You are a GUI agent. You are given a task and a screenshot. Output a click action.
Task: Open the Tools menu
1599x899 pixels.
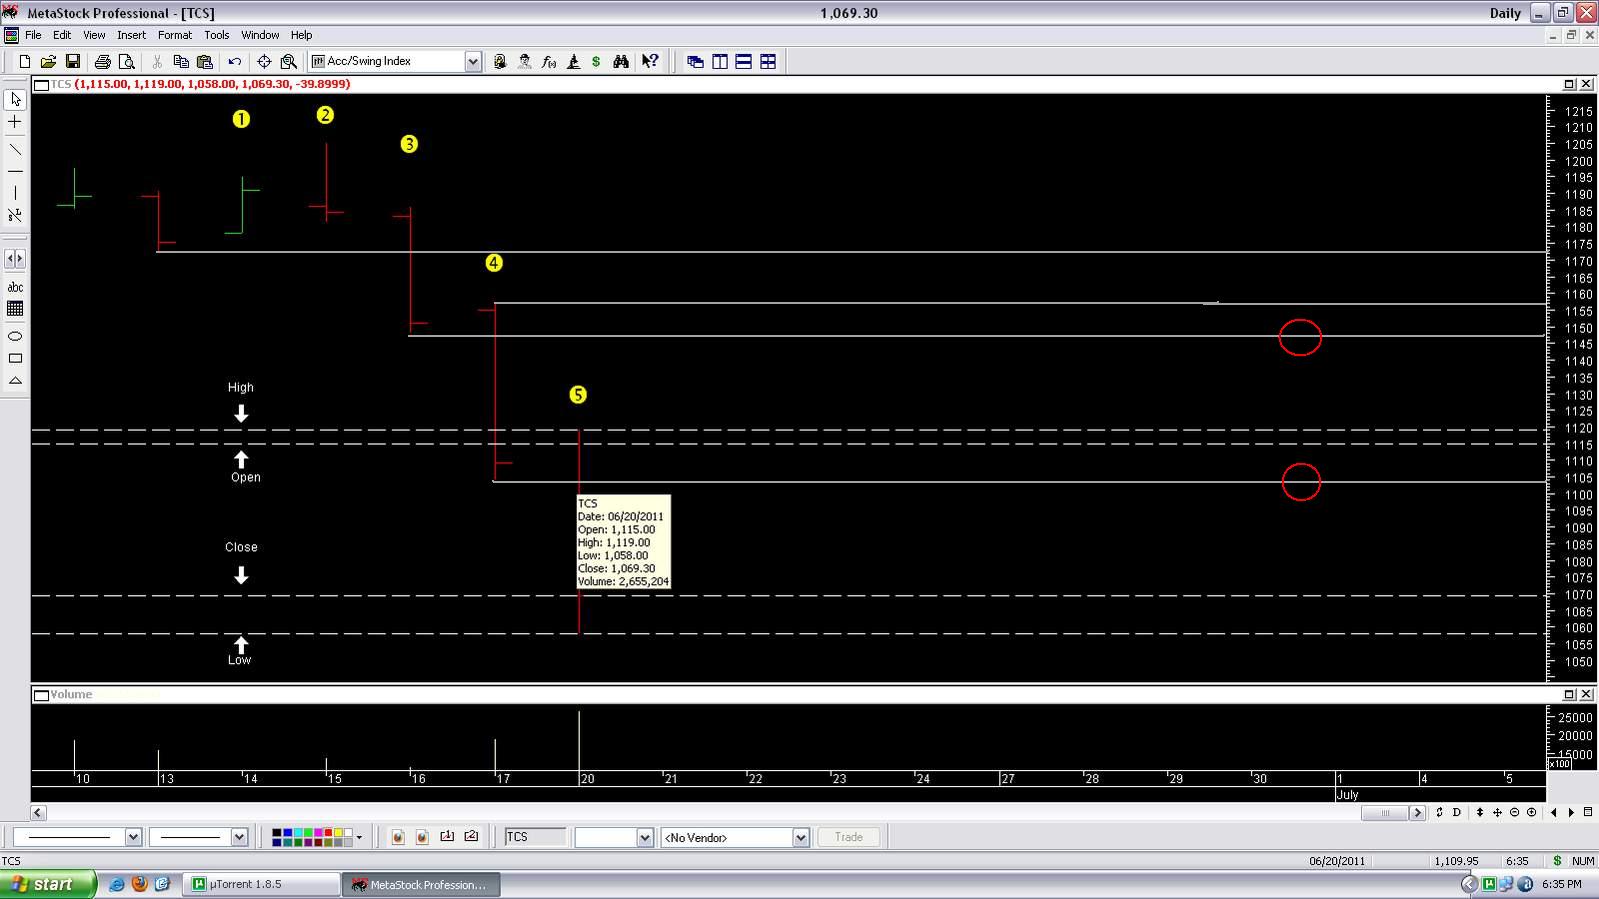(x=217, y=35)
